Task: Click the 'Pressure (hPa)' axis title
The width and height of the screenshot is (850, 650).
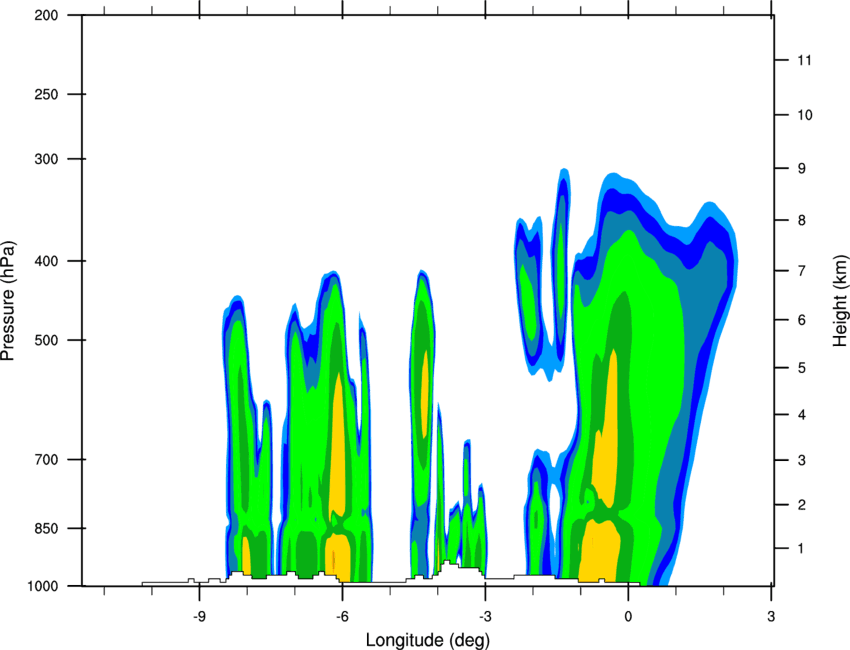Action: (x=8, y=301)
